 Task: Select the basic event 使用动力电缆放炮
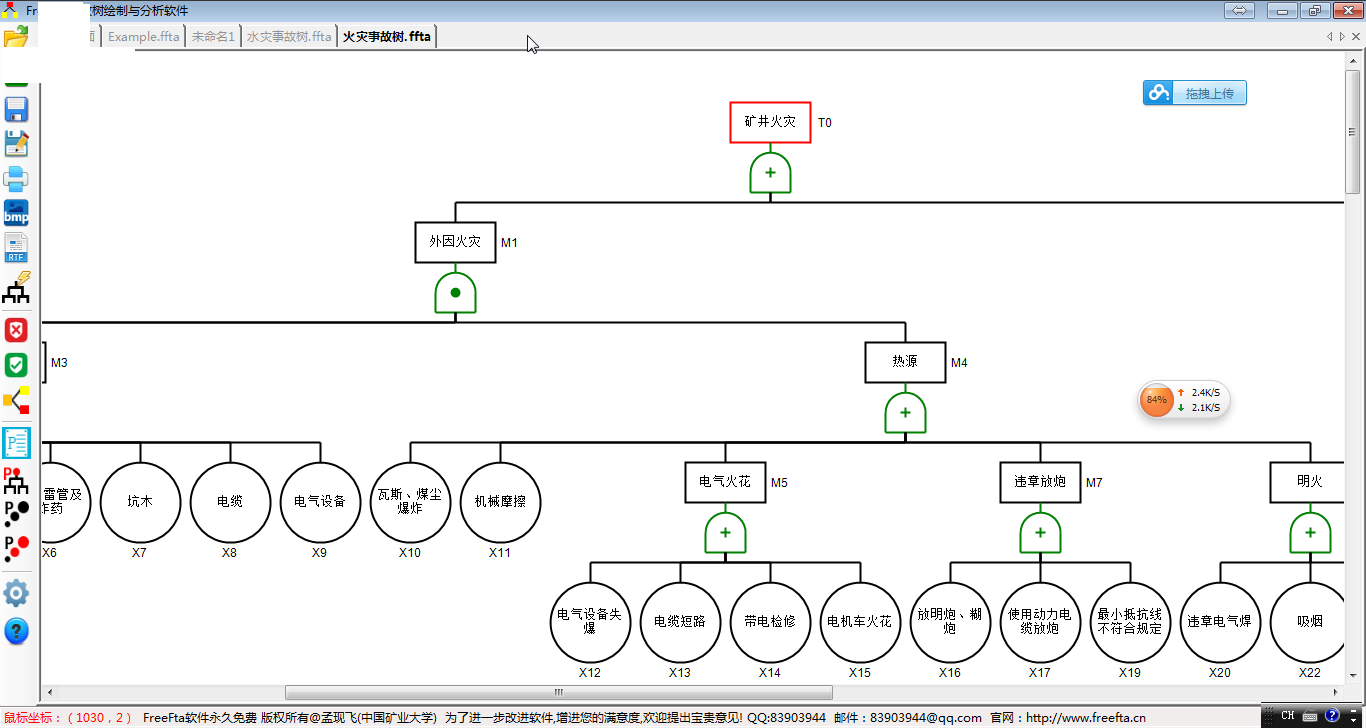[x=1040, y=622]
